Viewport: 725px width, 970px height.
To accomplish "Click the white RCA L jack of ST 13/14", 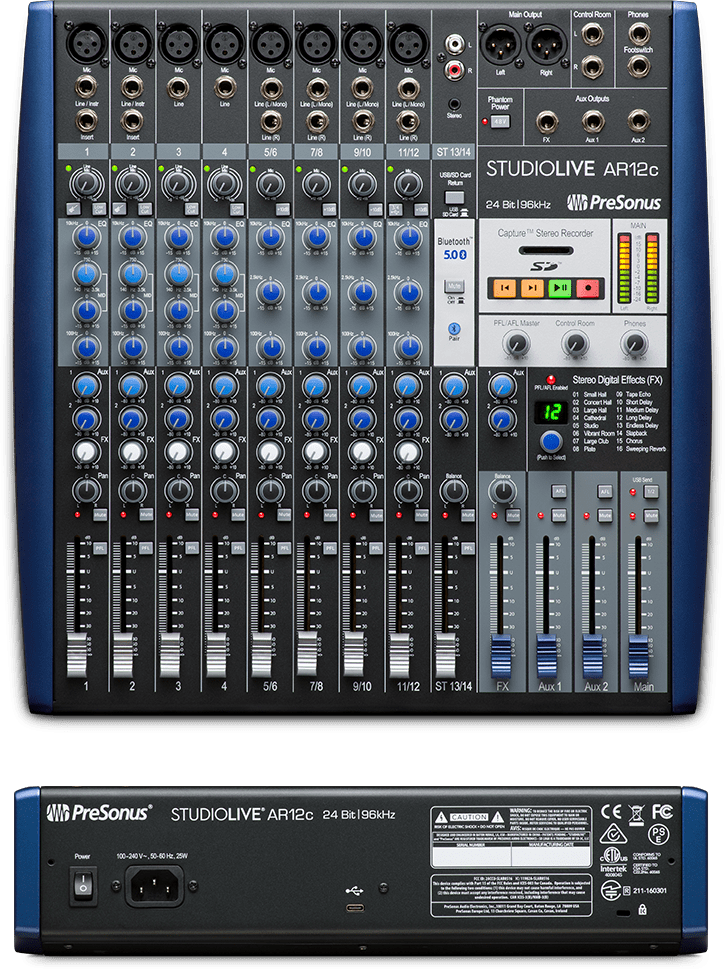I will coord(455,44).
